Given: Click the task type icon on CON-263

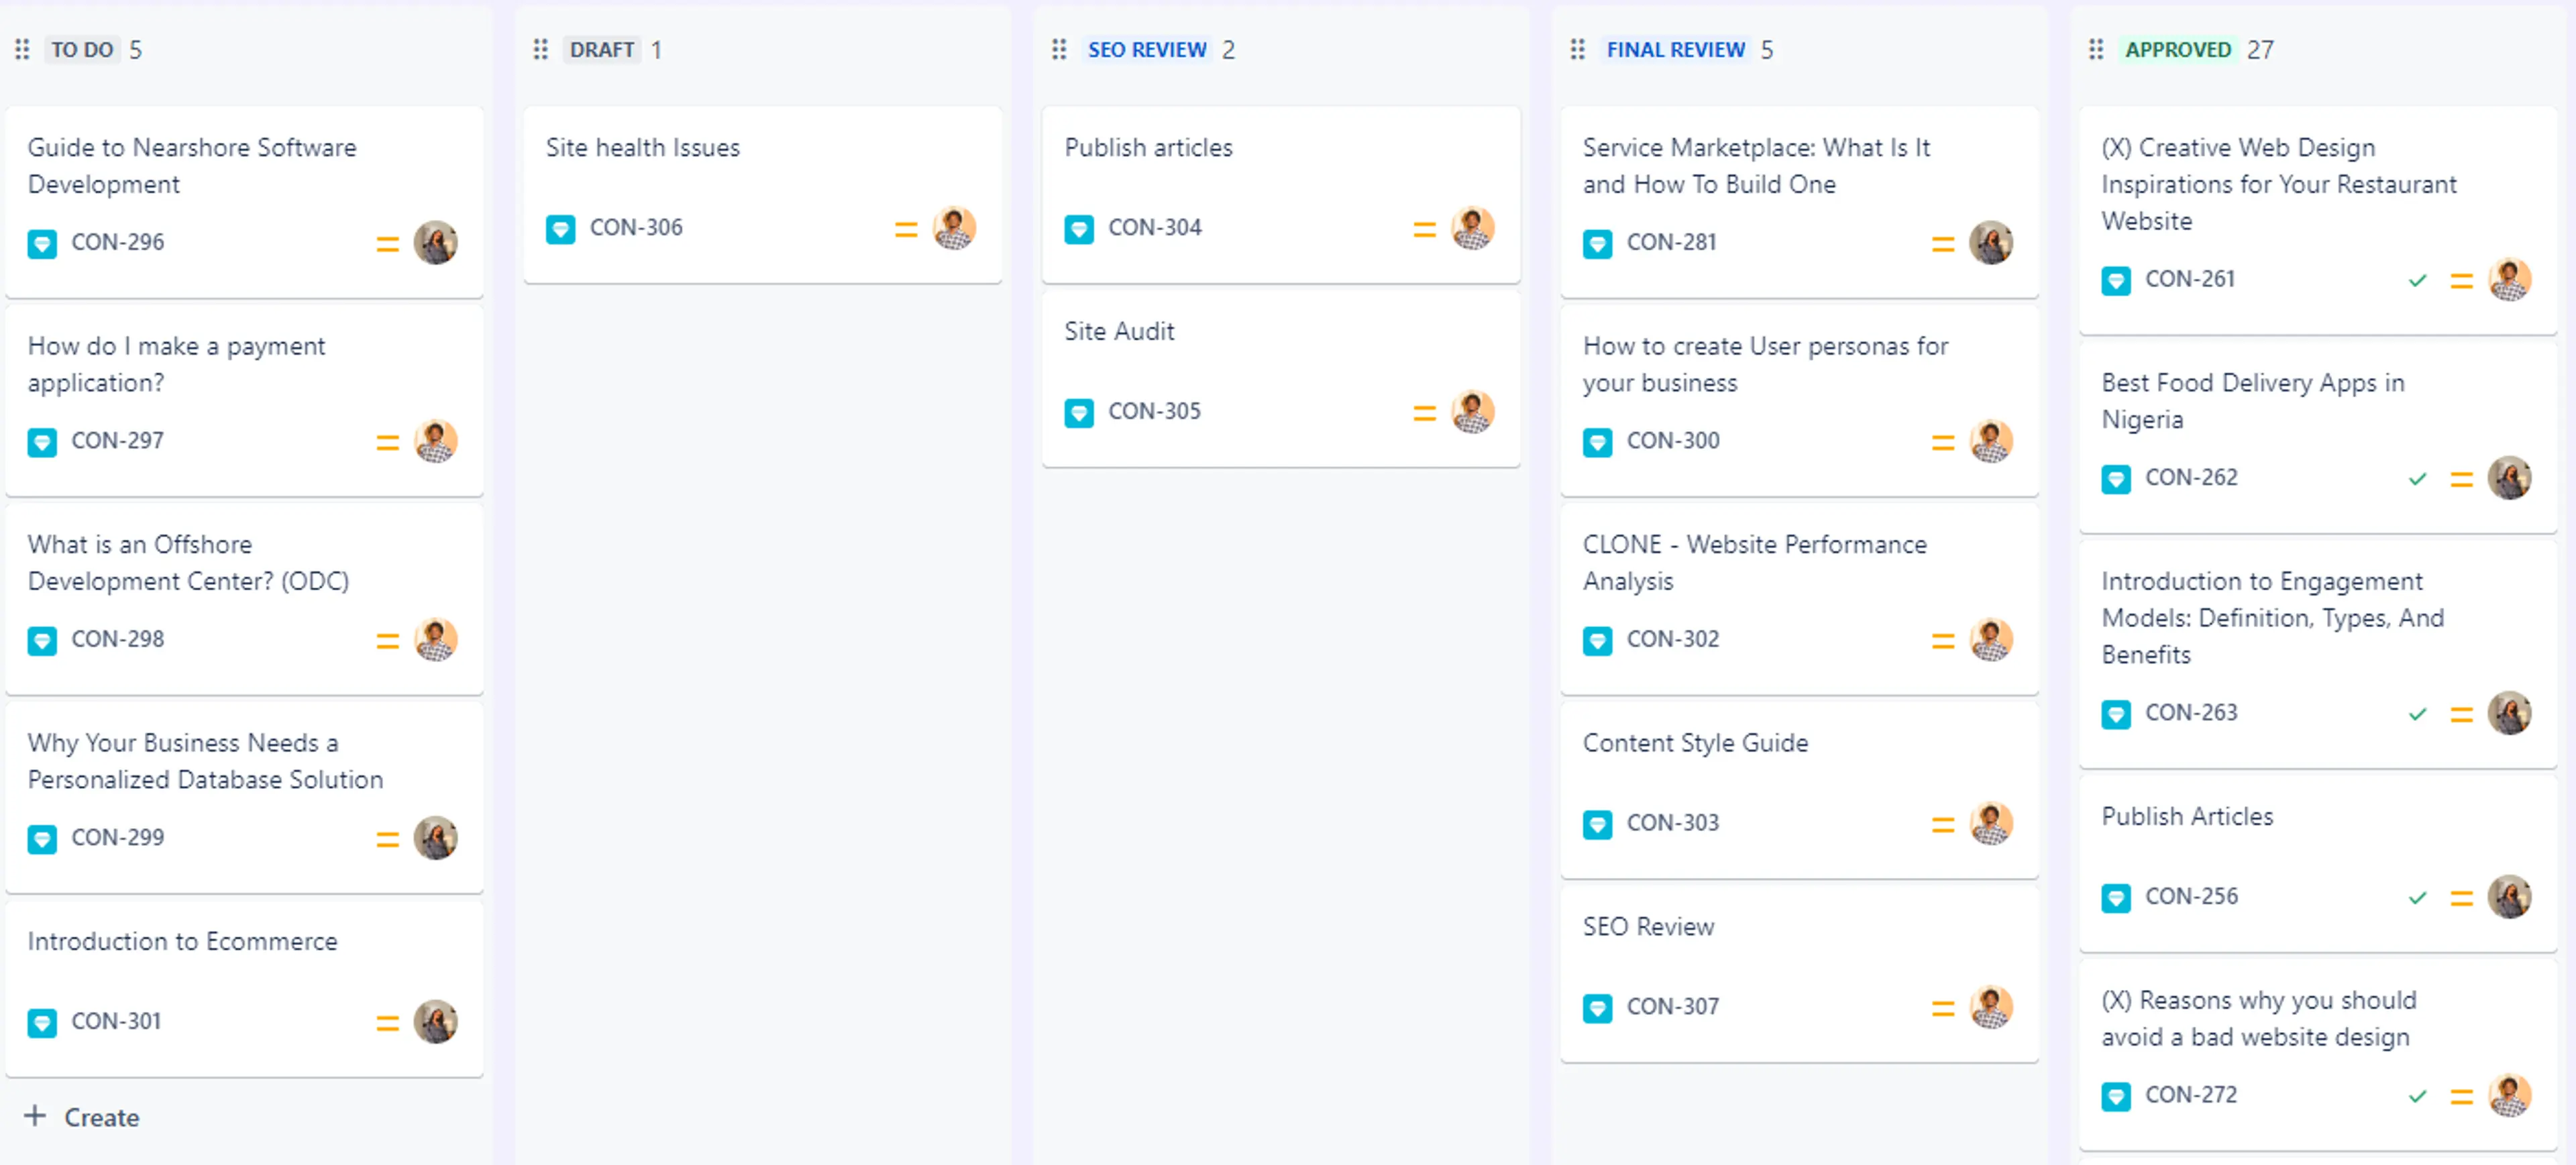Looking at the screenshot, I should tap(2116, 714).
